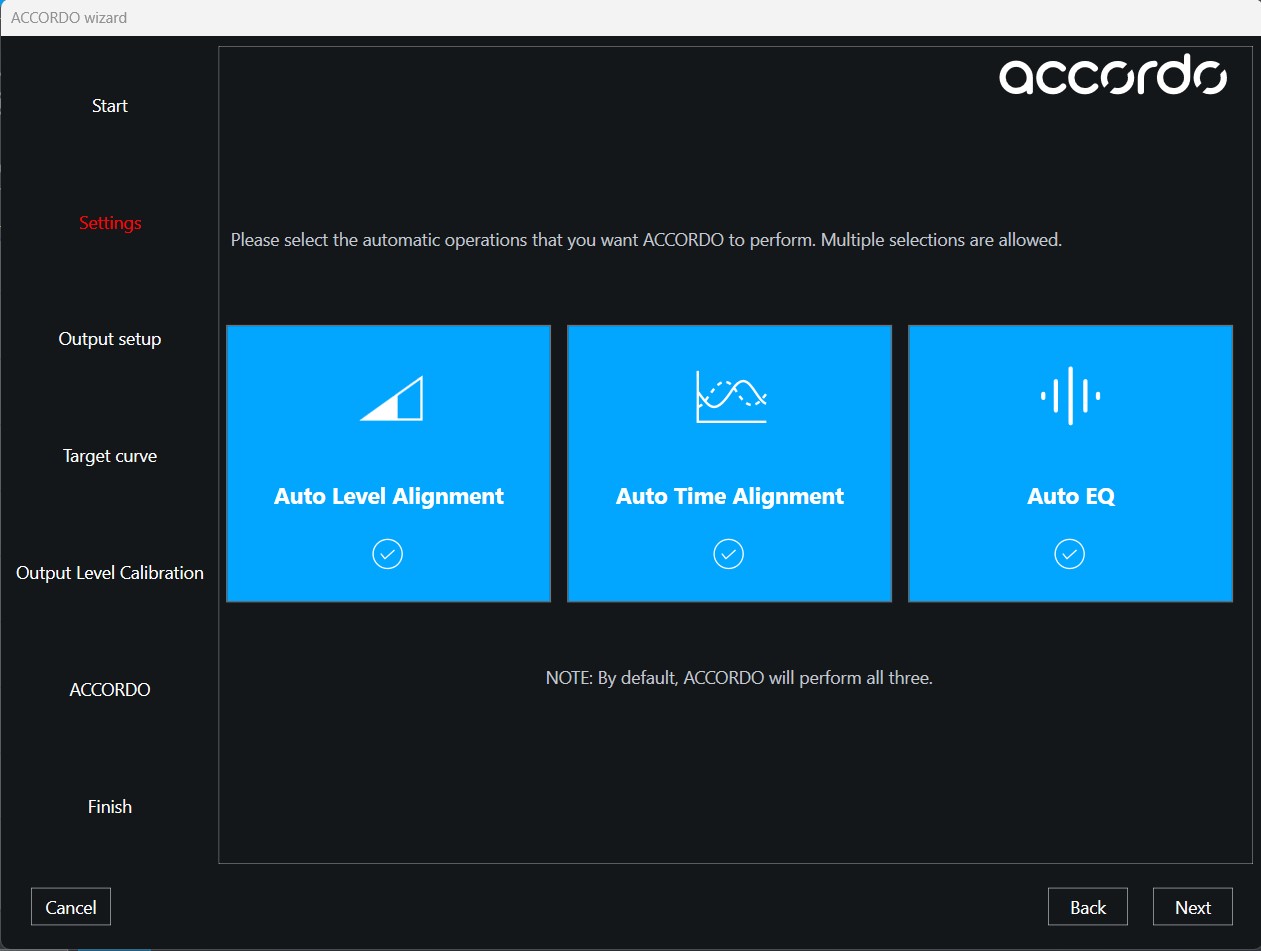Click the 'NOTE: By default' text

click(x=739, y=678)
